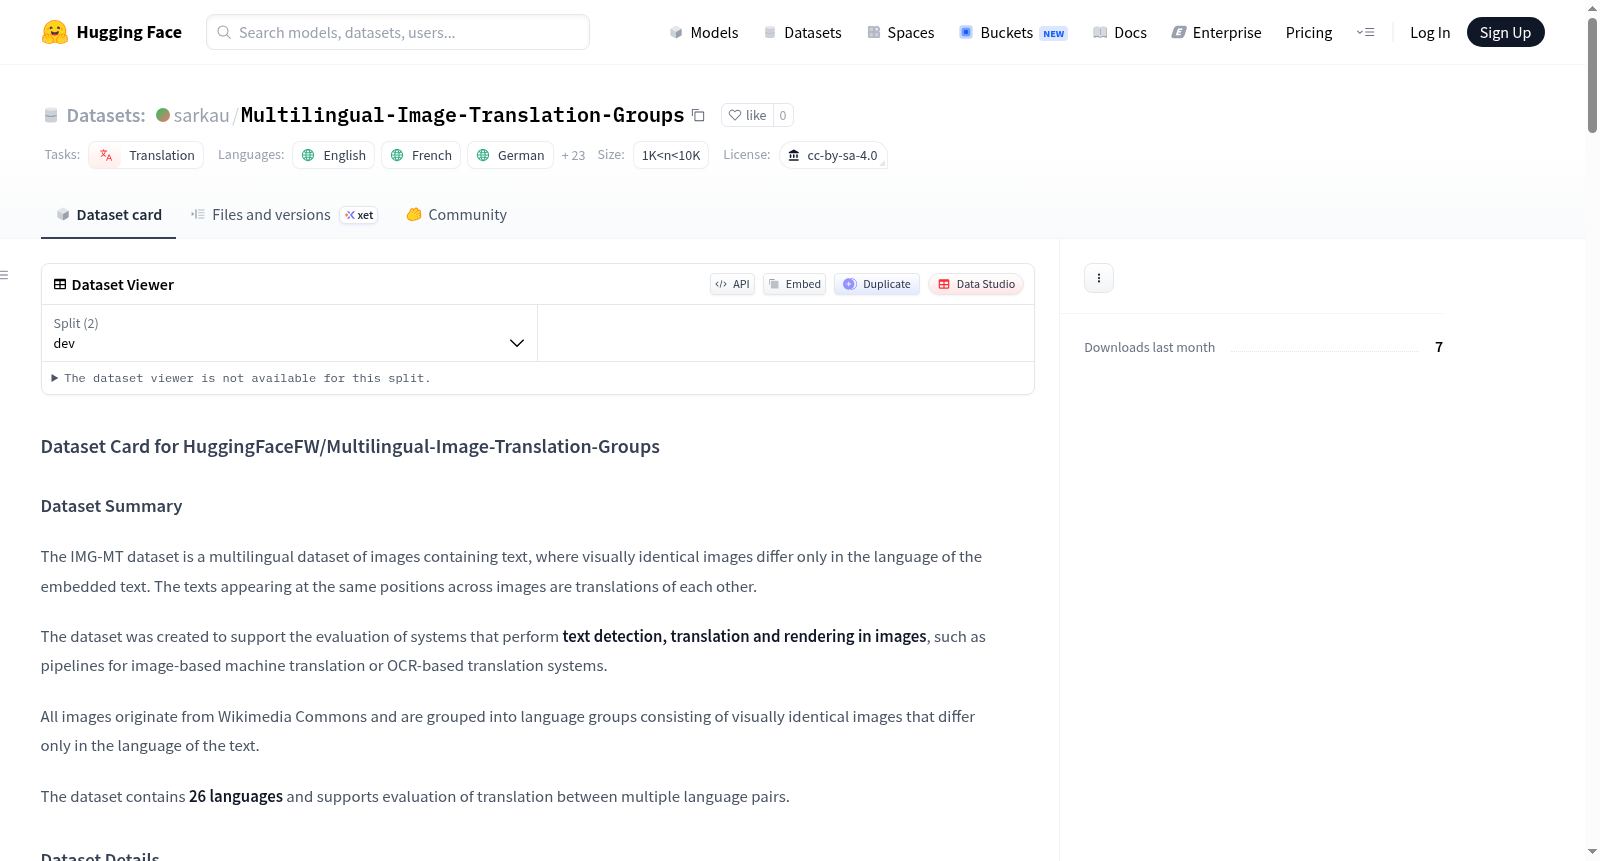Open the cc-by-sa-4.0 license tag
Viewport: 1600px width, 861px height.
click(x=833, y=155)
